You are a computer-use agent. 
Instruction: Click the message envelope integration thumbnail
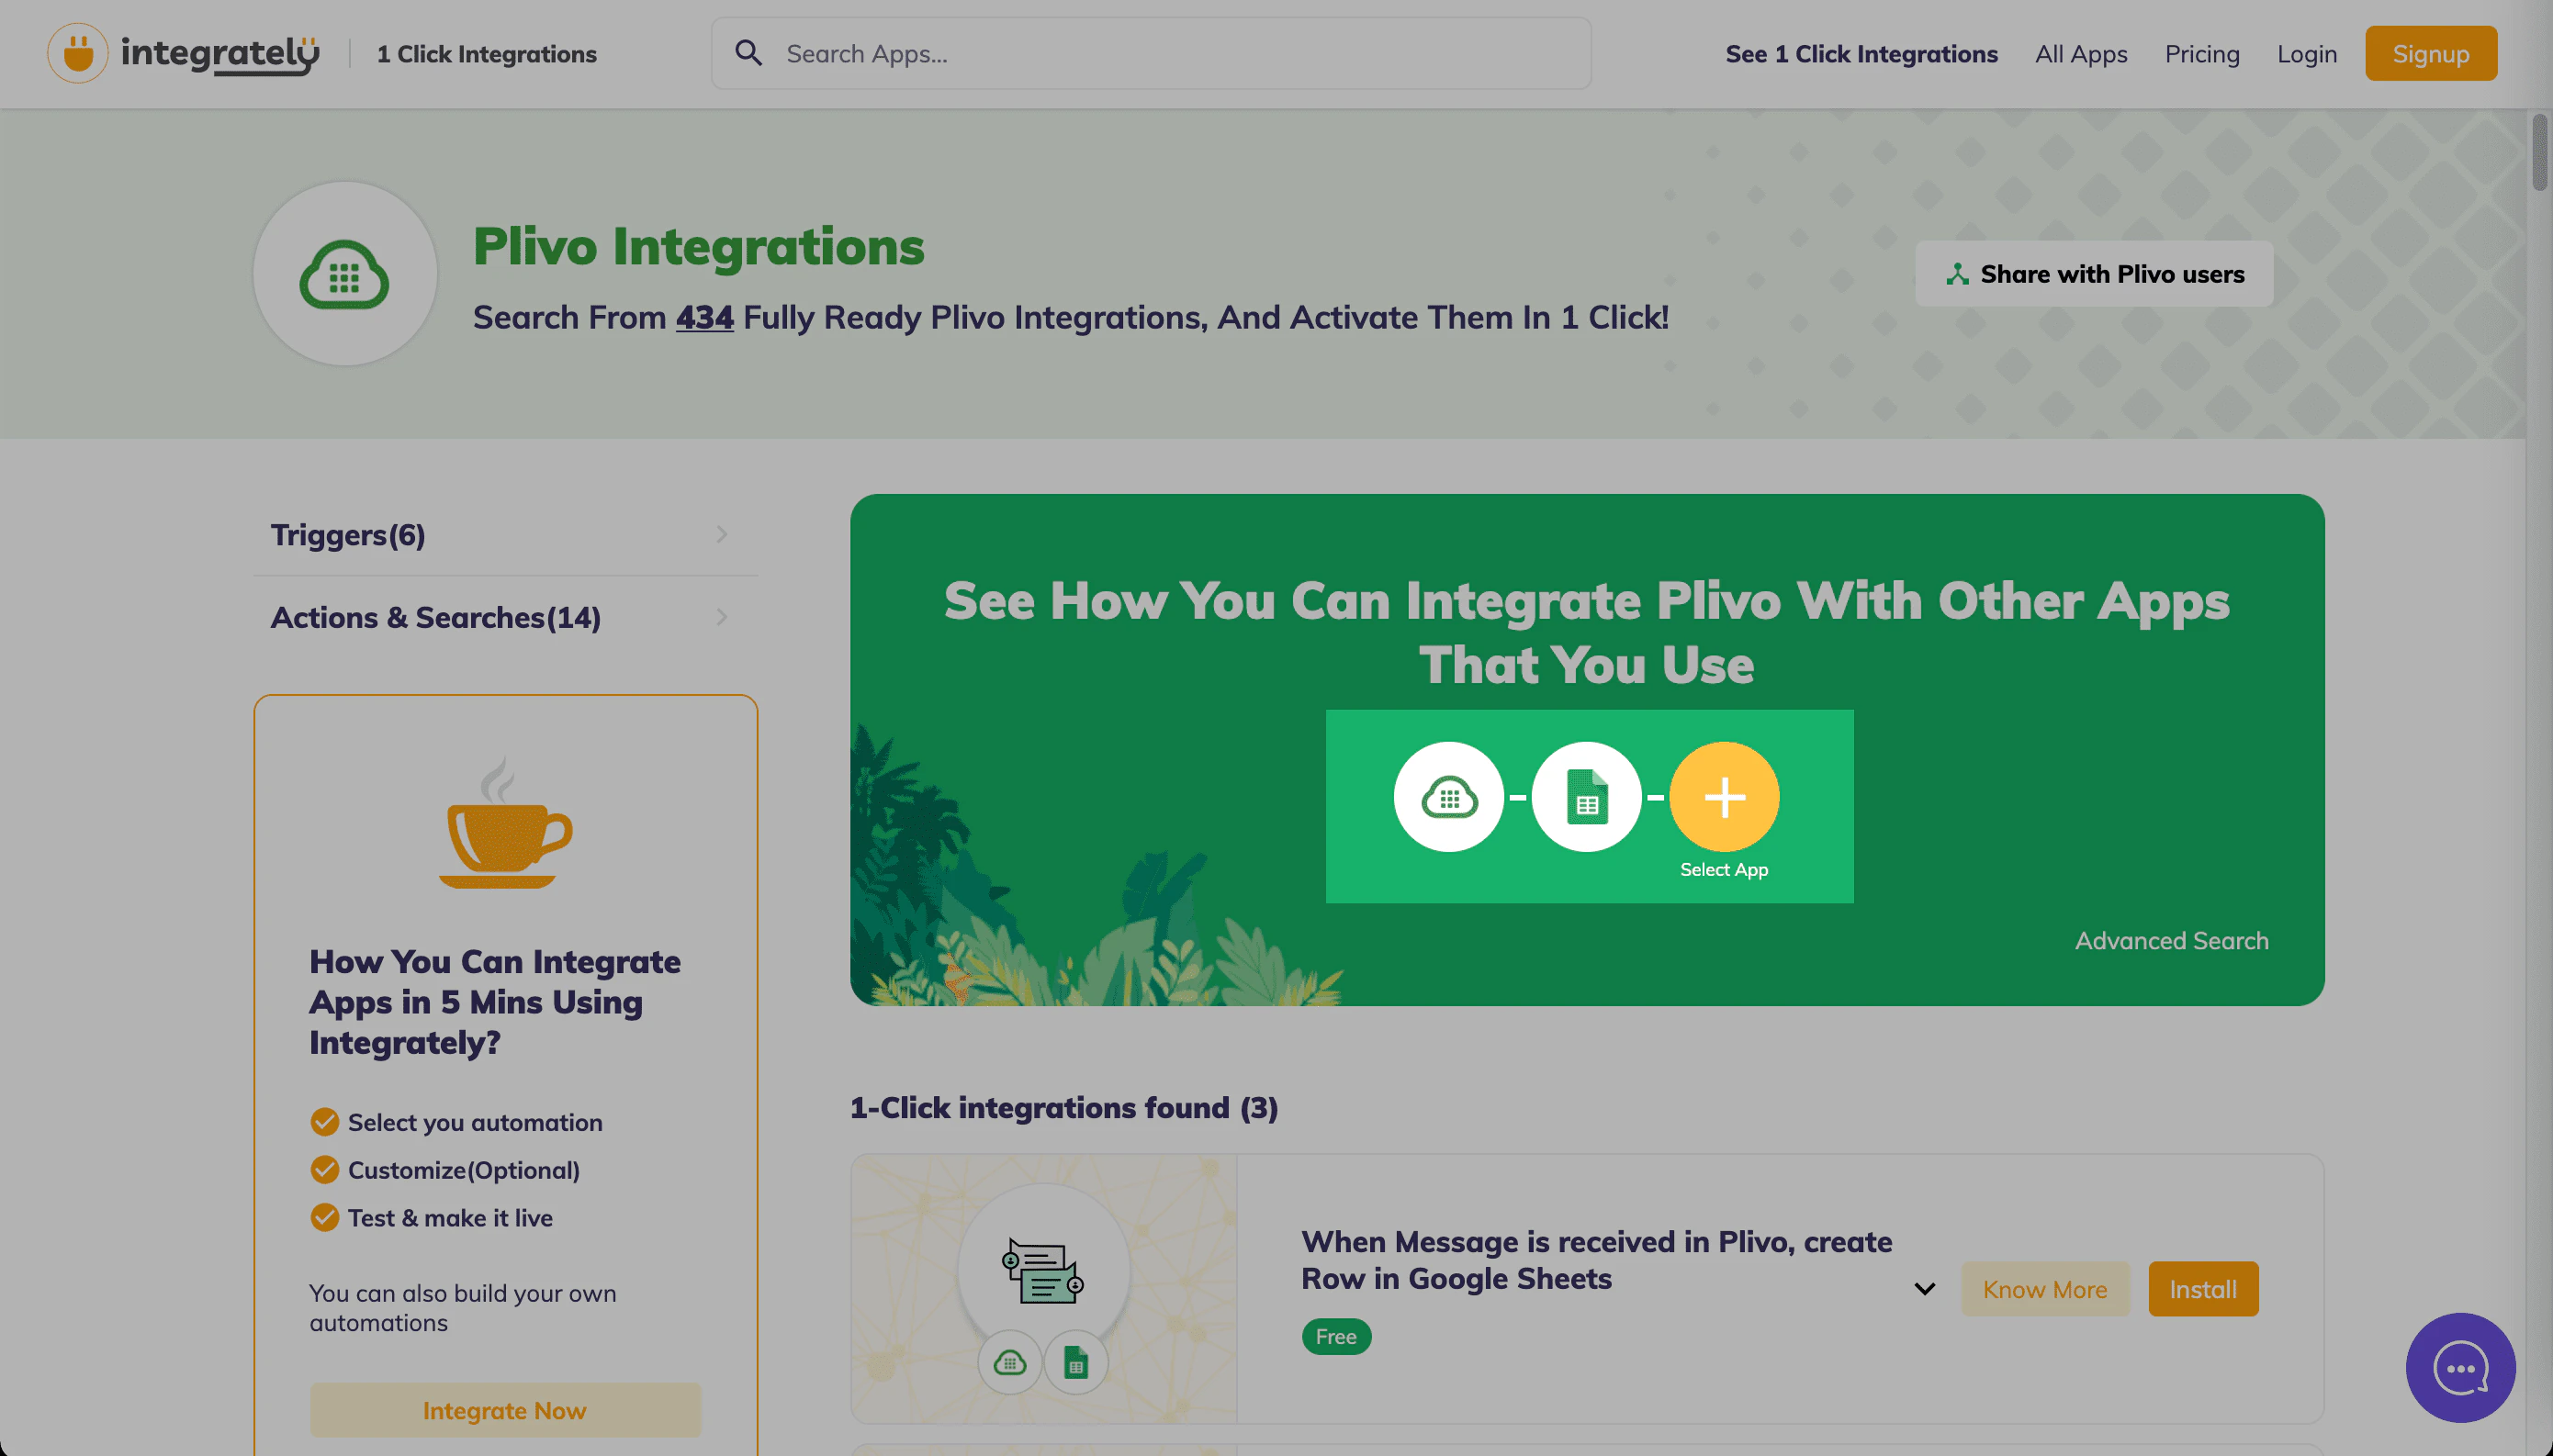pyautogui.click(x=1043, y=1271)
